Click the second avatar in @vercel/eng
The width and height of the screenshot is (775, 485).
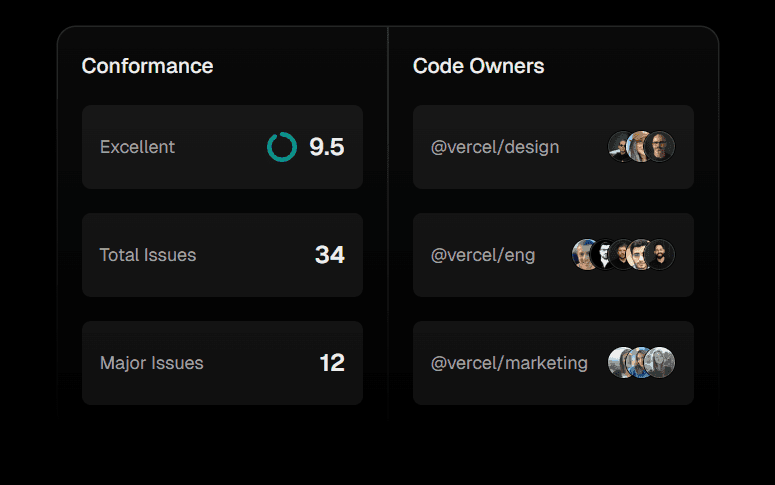point(602,255)
